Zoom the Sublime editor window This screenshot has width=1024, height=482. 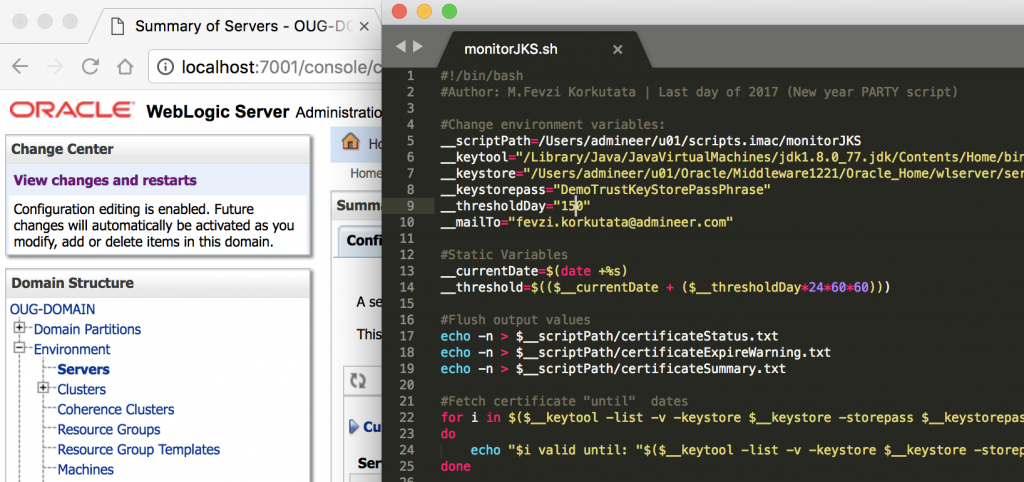click(449, 11)
